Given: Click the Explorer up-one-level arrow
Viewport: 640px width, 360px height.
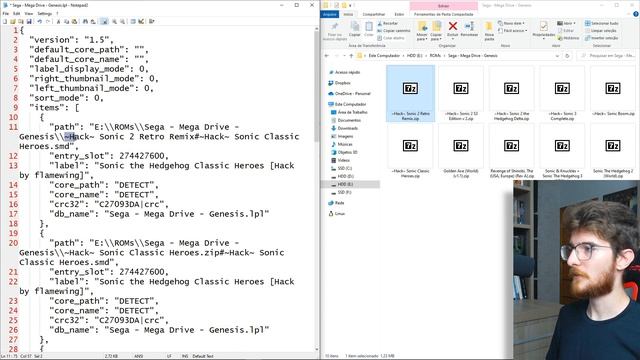Looking at the screenshot, I should tap(351, 56).
